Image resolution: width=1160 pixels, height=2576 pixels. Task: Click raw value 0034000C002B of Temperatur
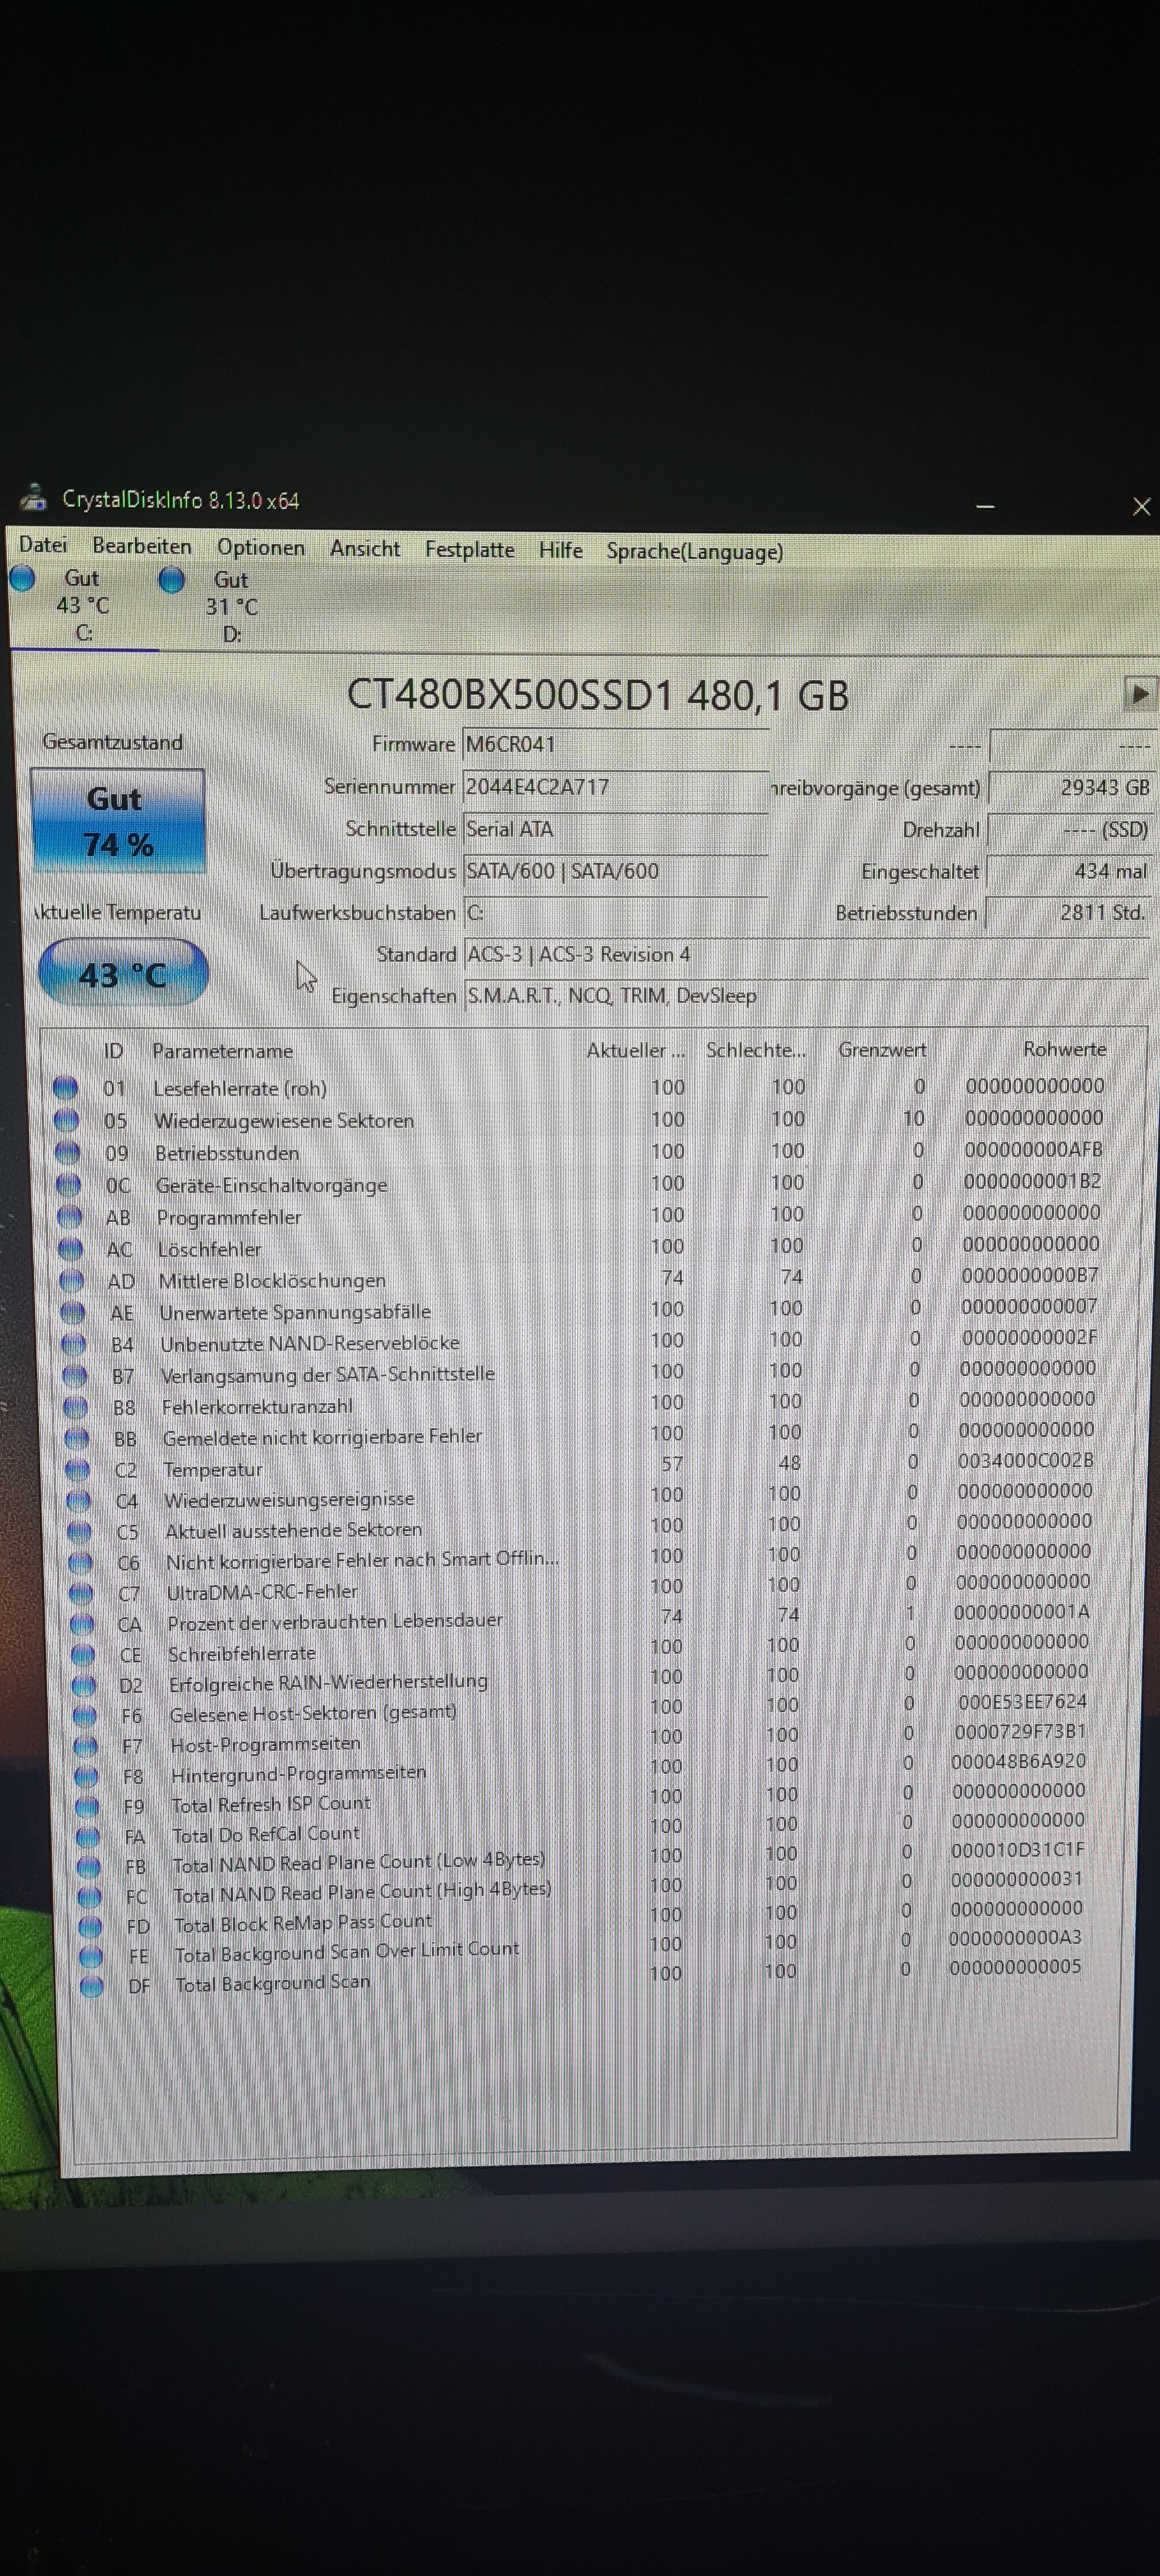(x=1025, y=1461)
